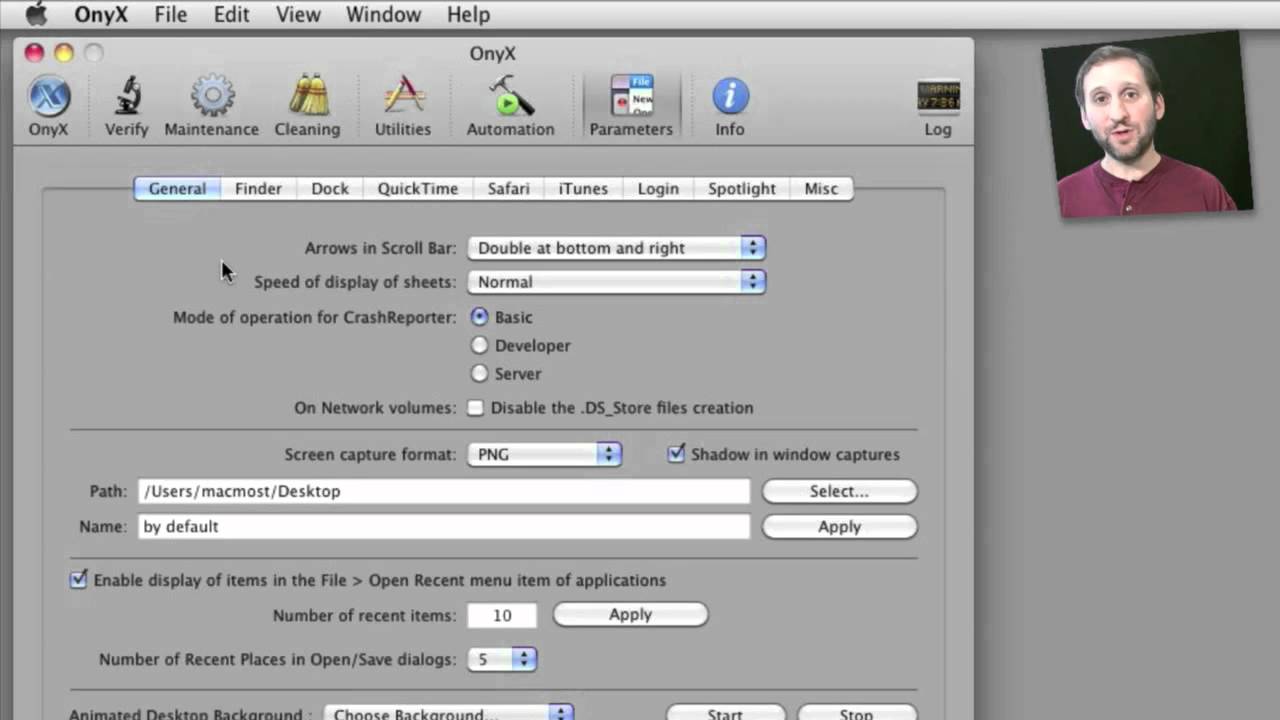Switch to the QuickTime tab

pos(418,188)
